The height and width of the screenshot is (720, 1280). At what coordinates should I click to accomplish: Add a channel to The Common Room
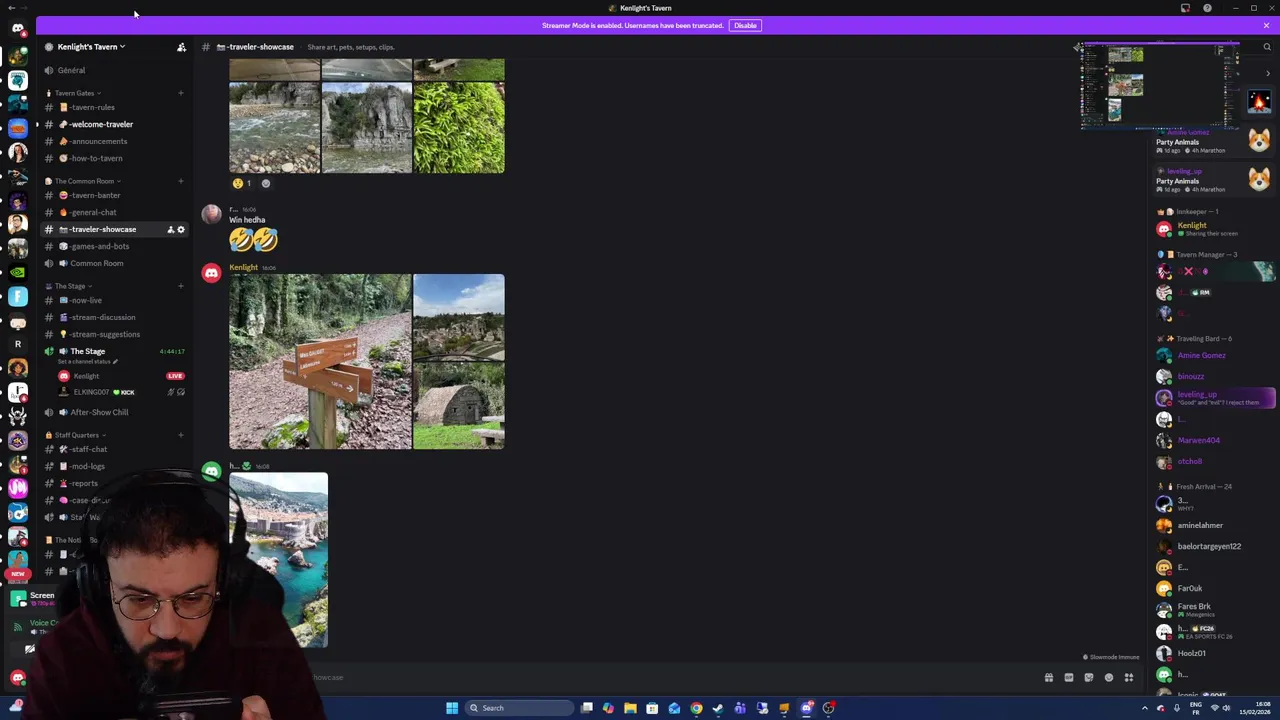click(x=181, y=181)
